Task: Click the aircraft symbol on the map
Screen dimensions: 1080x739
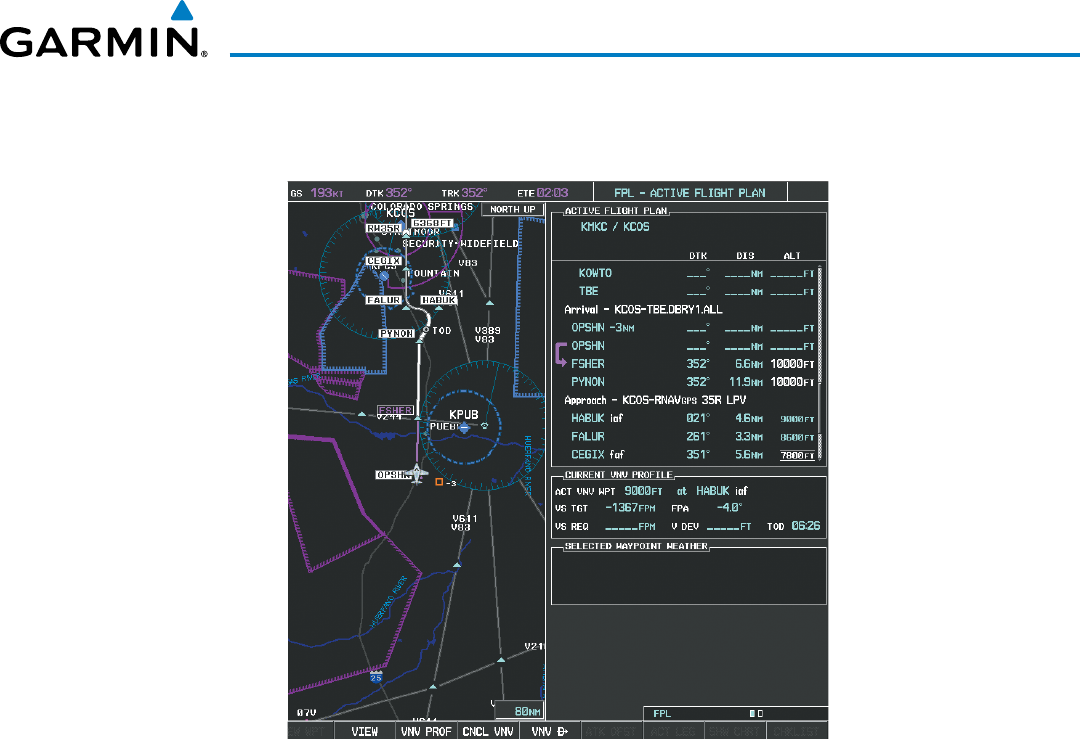Action: pyautogui.click(x=417, y=474)
